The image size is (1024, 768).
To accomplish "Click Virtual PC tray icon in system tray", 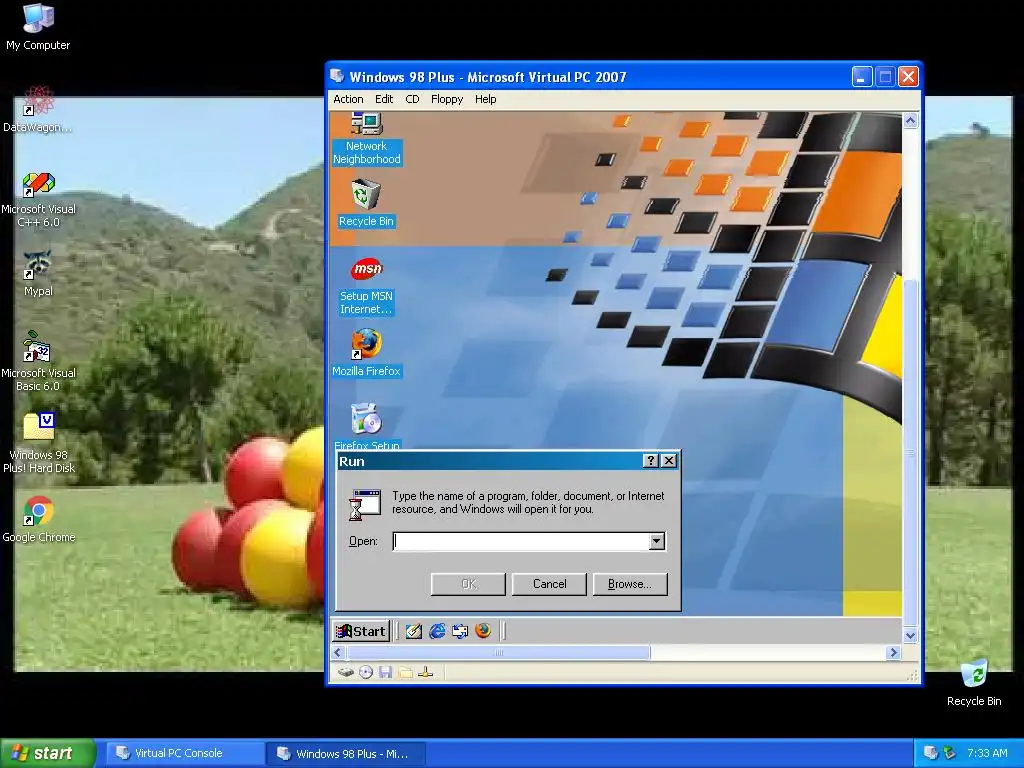I will [931, 753].
